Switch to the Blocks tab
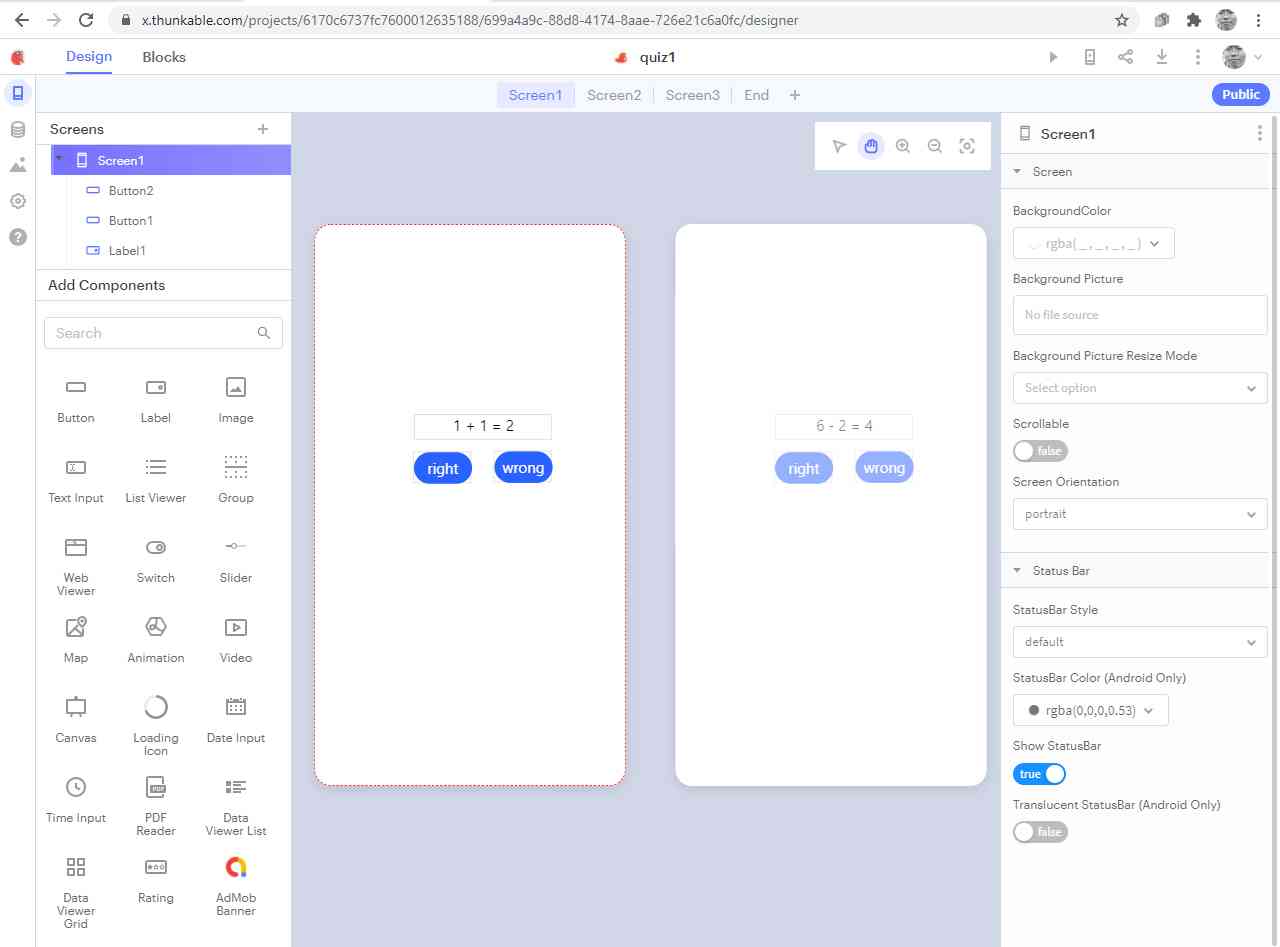This screenshot has height=947, width=1280. tap(164, 57)
